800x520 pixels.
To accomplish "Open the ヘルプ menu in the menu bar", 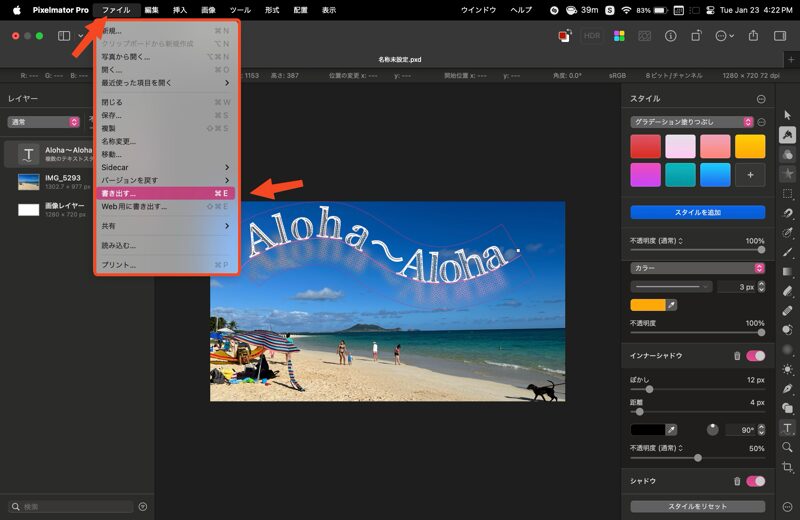I will pyautogui.click(x=521, y=10).
